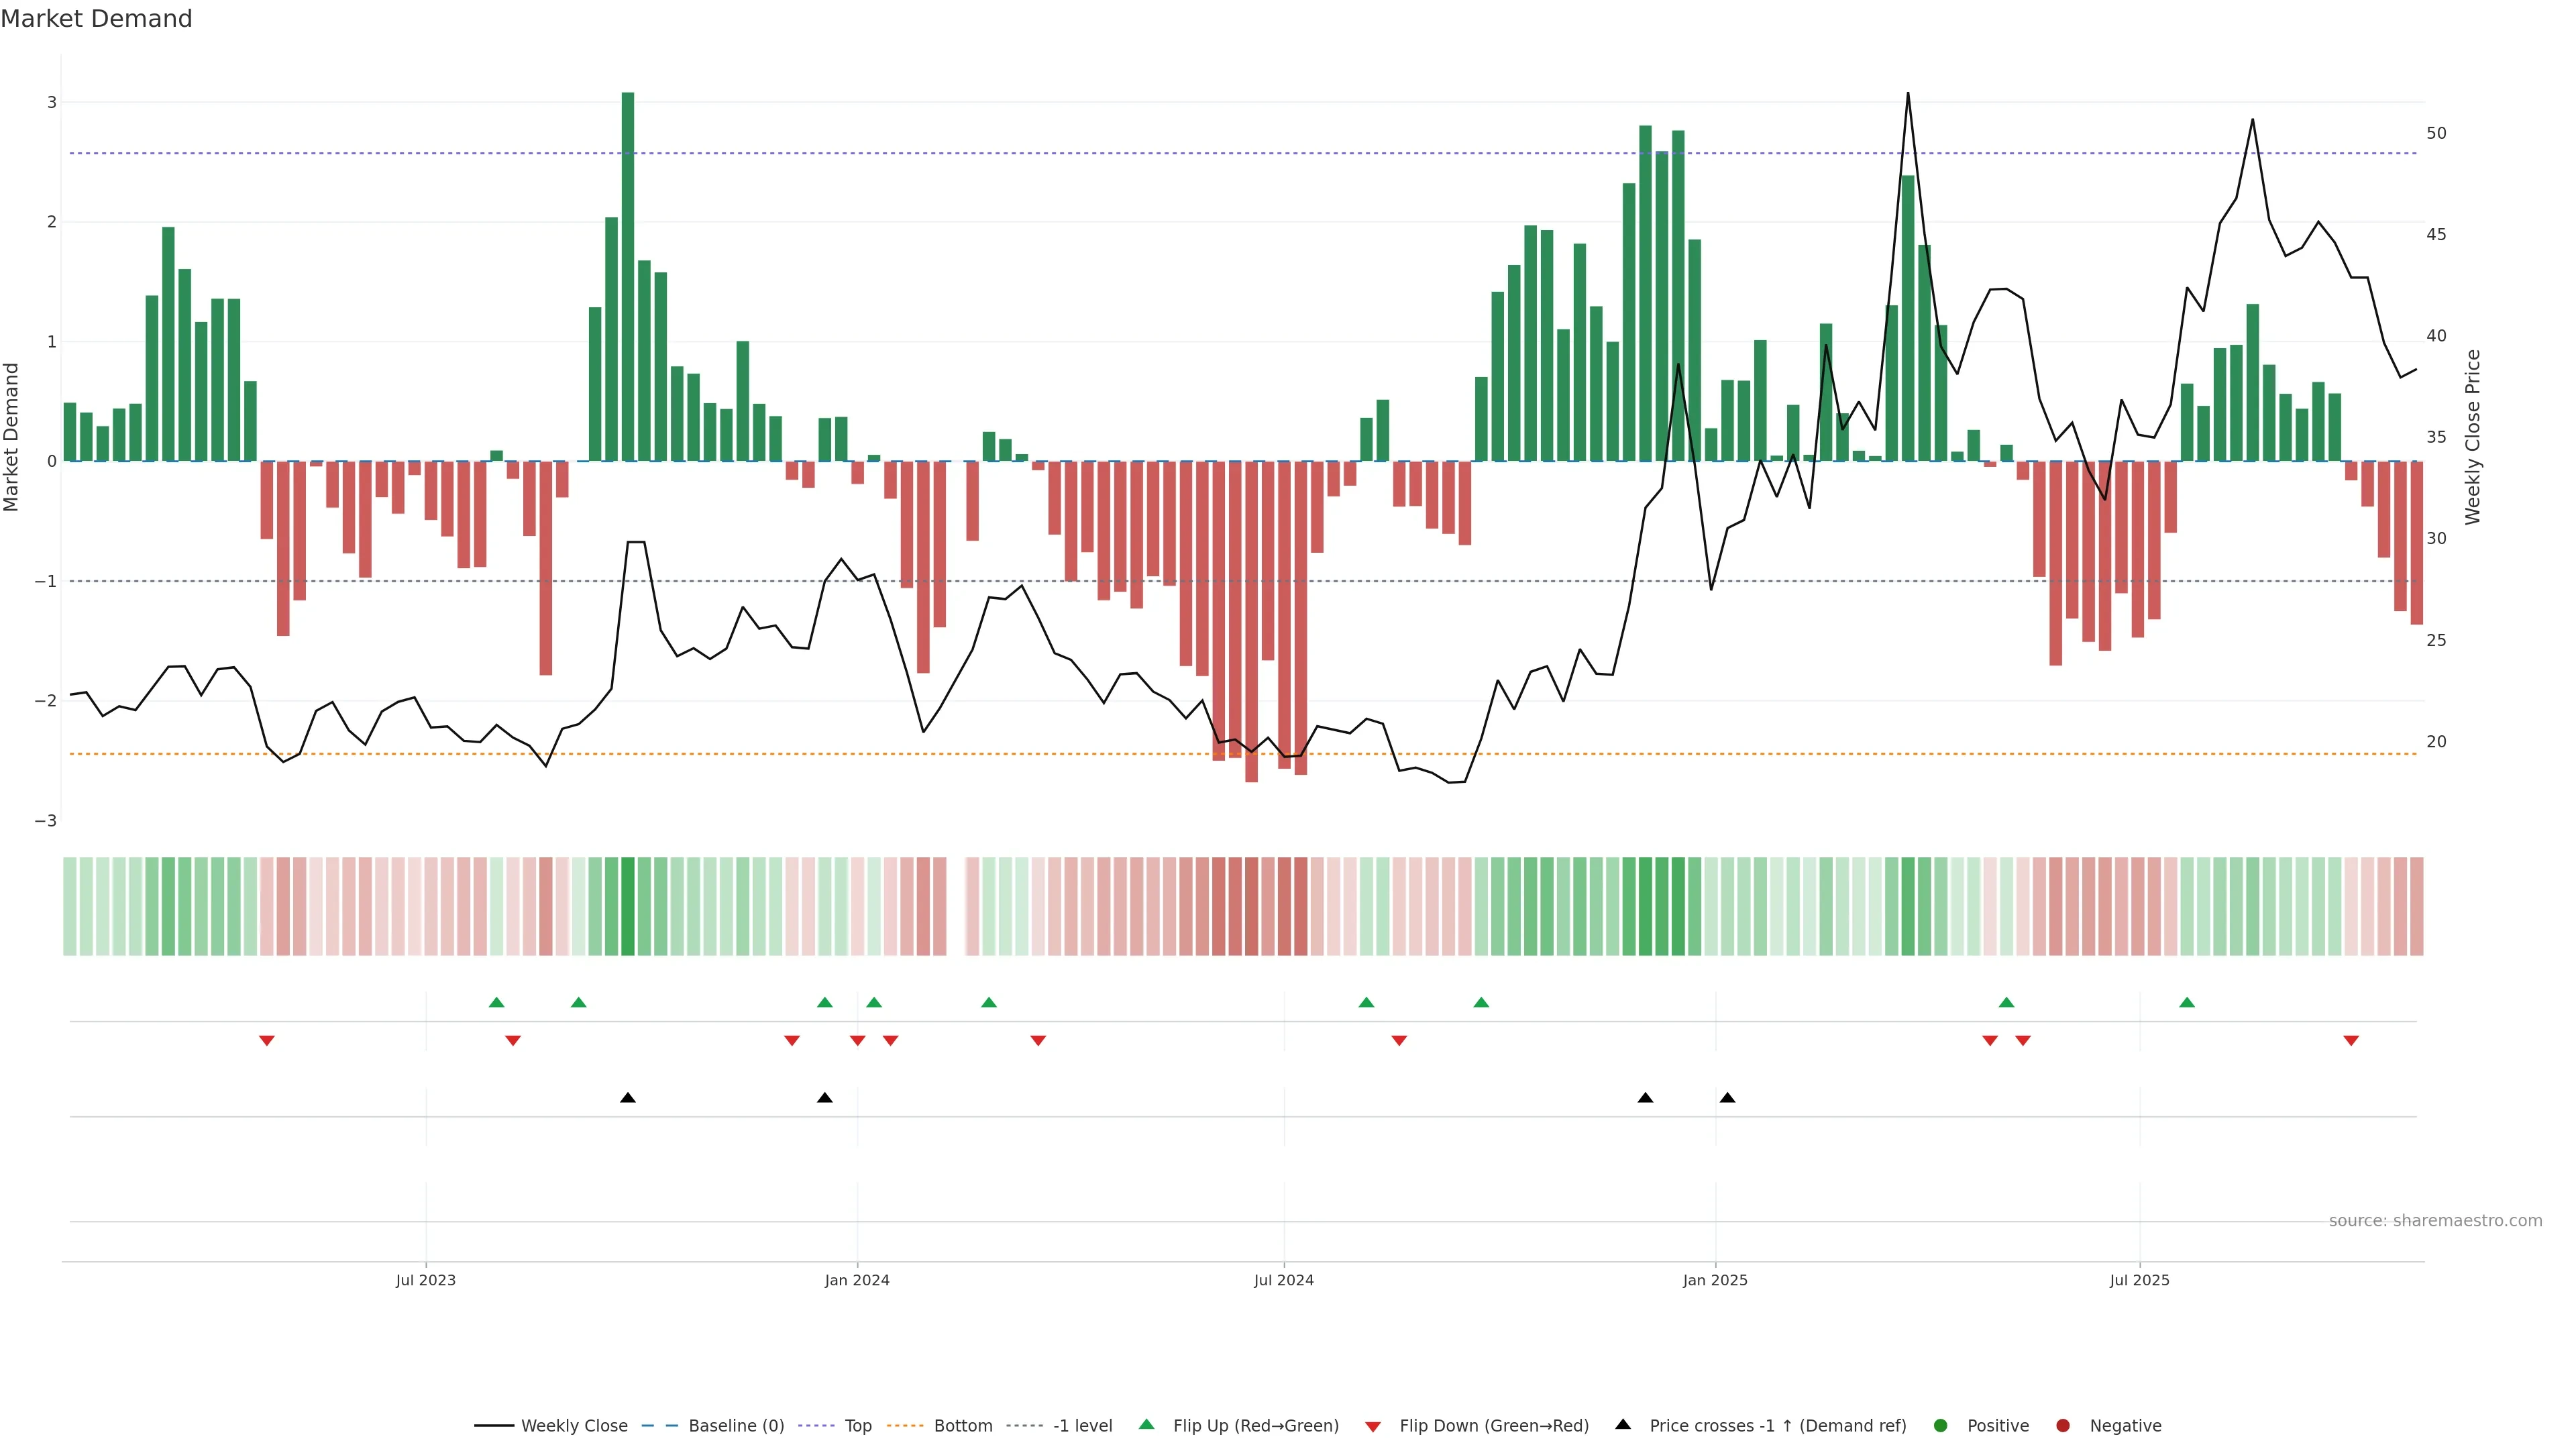The height and width of the screenshot is (1449, 2576).
Task: Click the last red flip-down marker on the right
Action: point(2351,1041)
